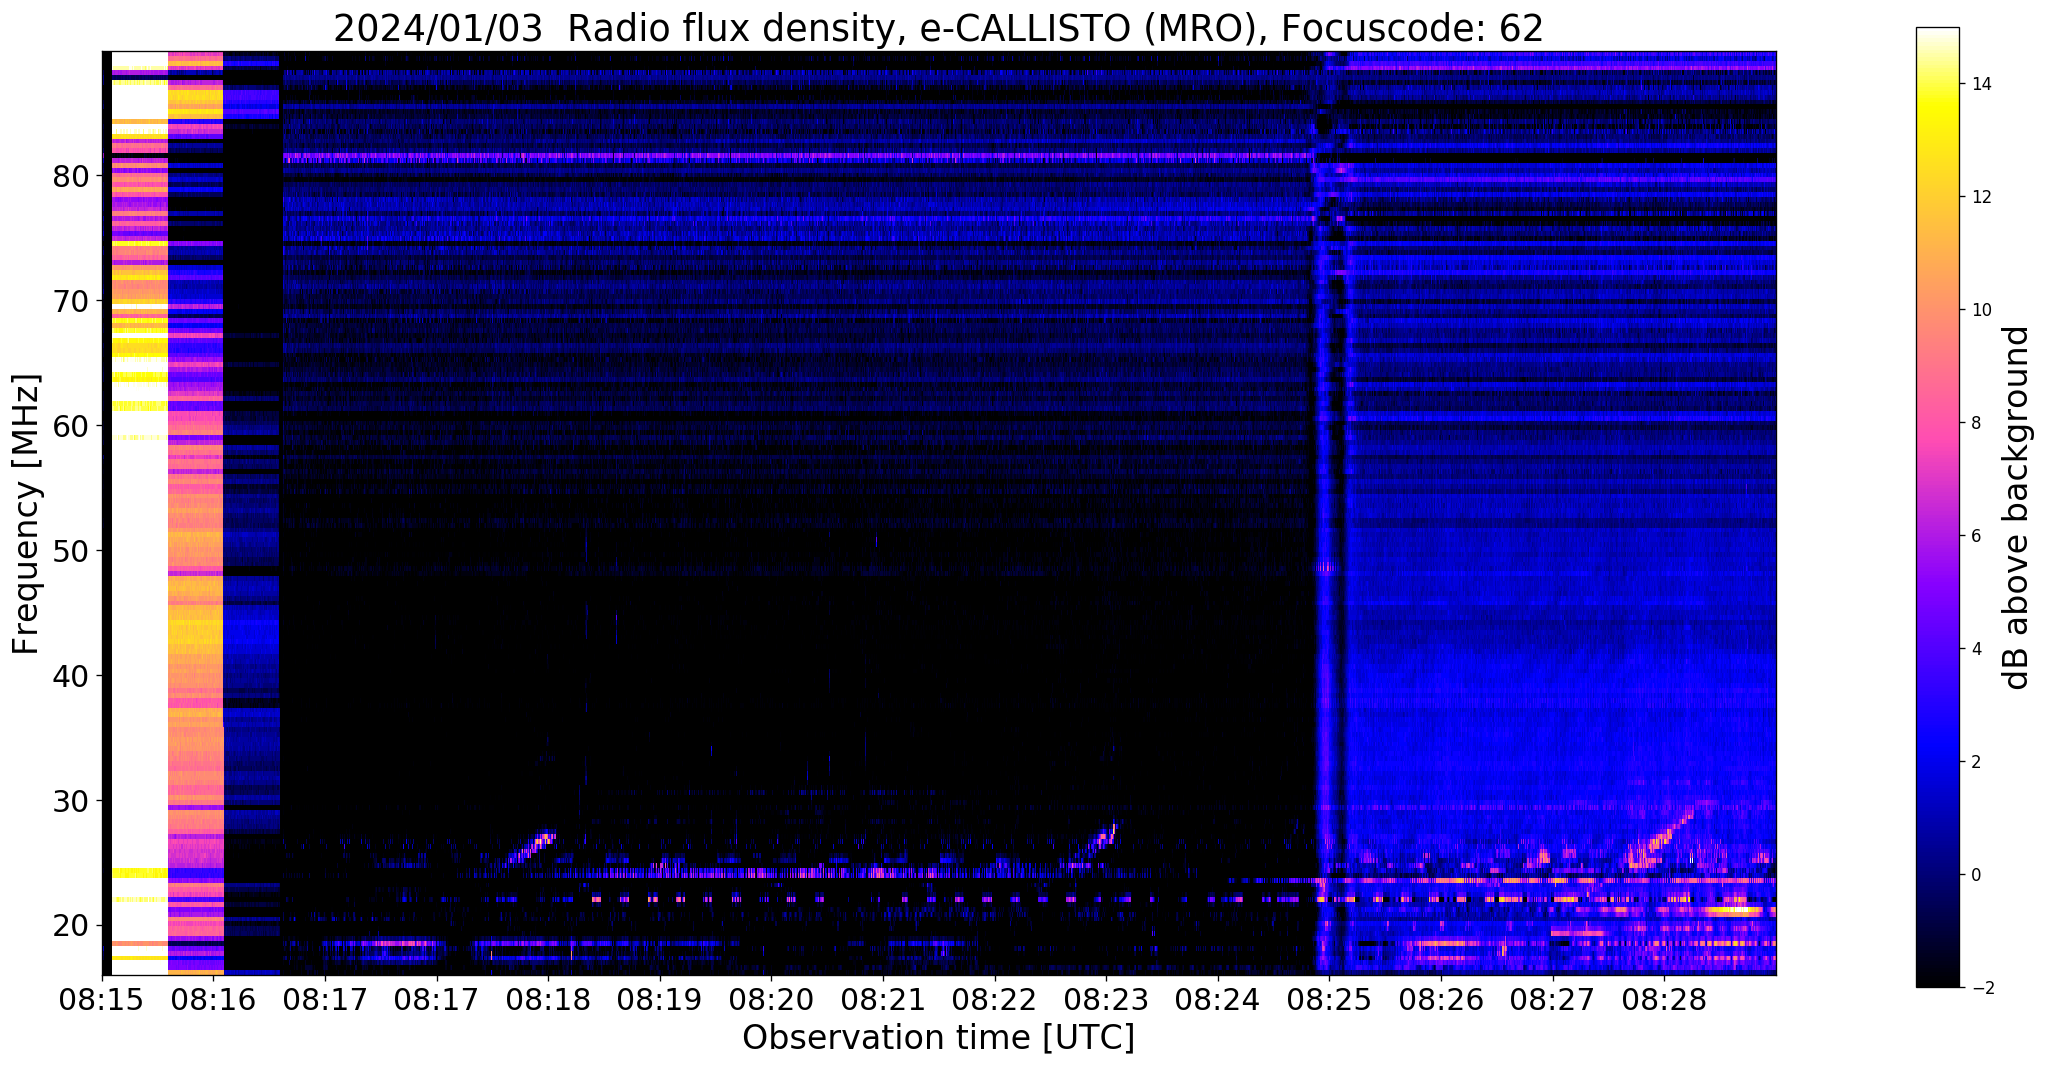
Task: Click the 'dB above background' colorbar label
Action: pos(2016,508)
